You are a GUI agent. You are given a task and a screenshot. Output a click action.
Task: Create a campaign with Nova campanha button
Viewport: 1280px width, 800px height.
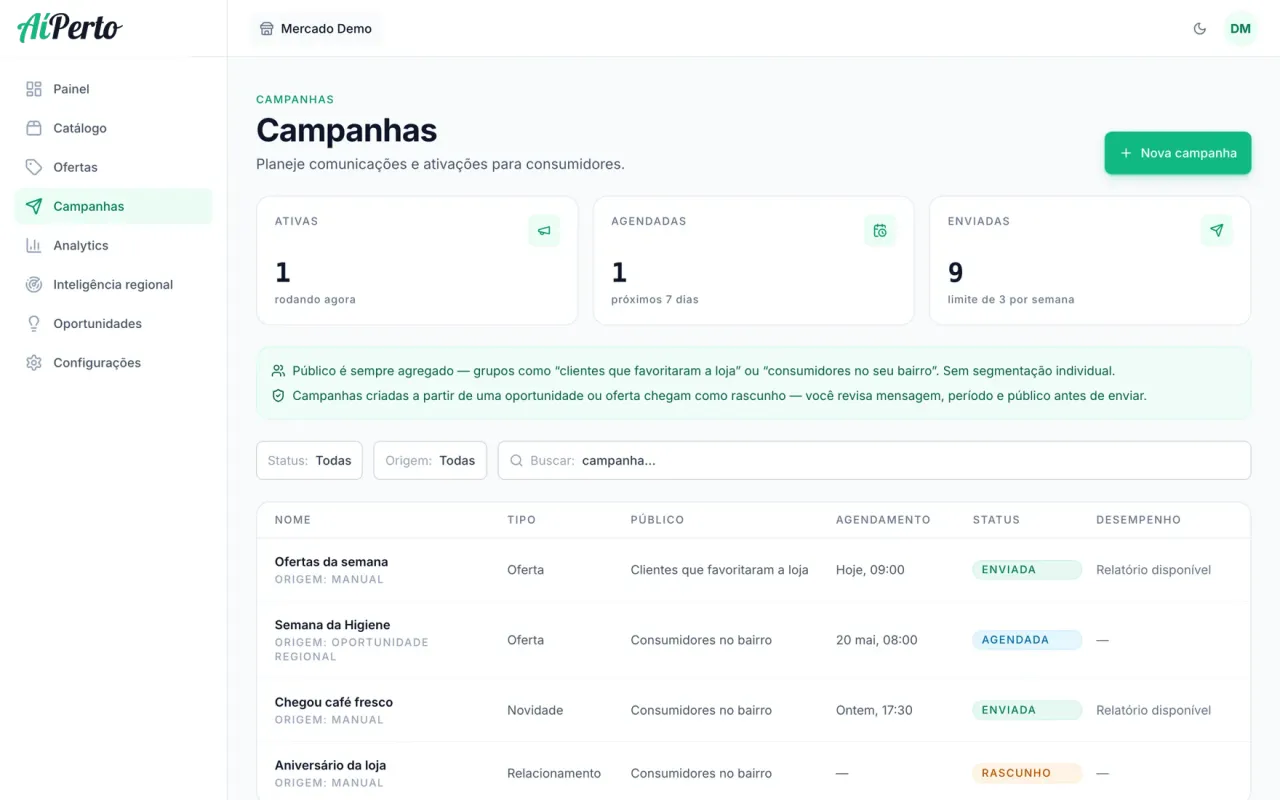tap(1177, 153)
